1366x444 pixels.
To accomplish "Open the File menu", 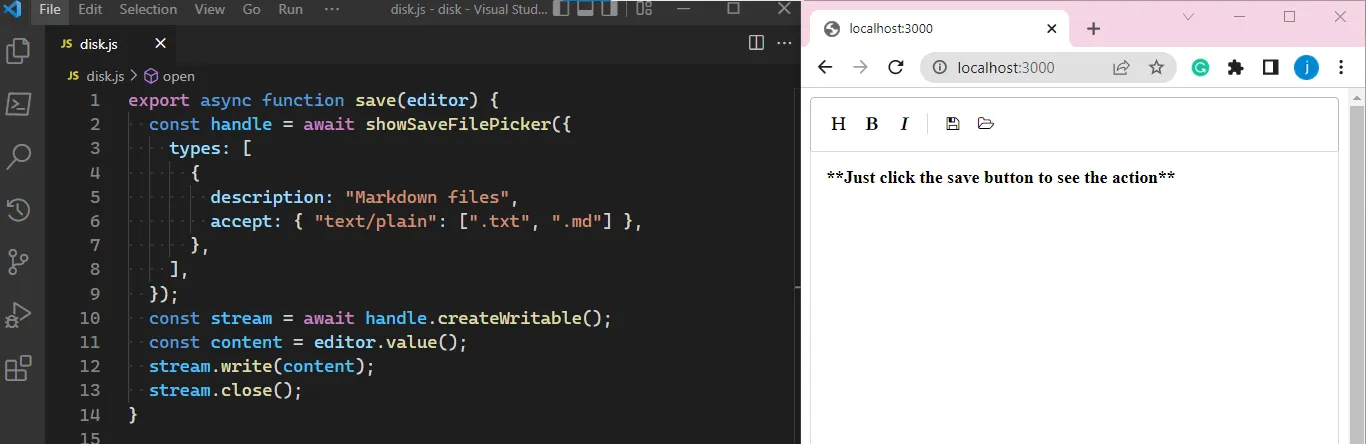I will tap(50, 9).
